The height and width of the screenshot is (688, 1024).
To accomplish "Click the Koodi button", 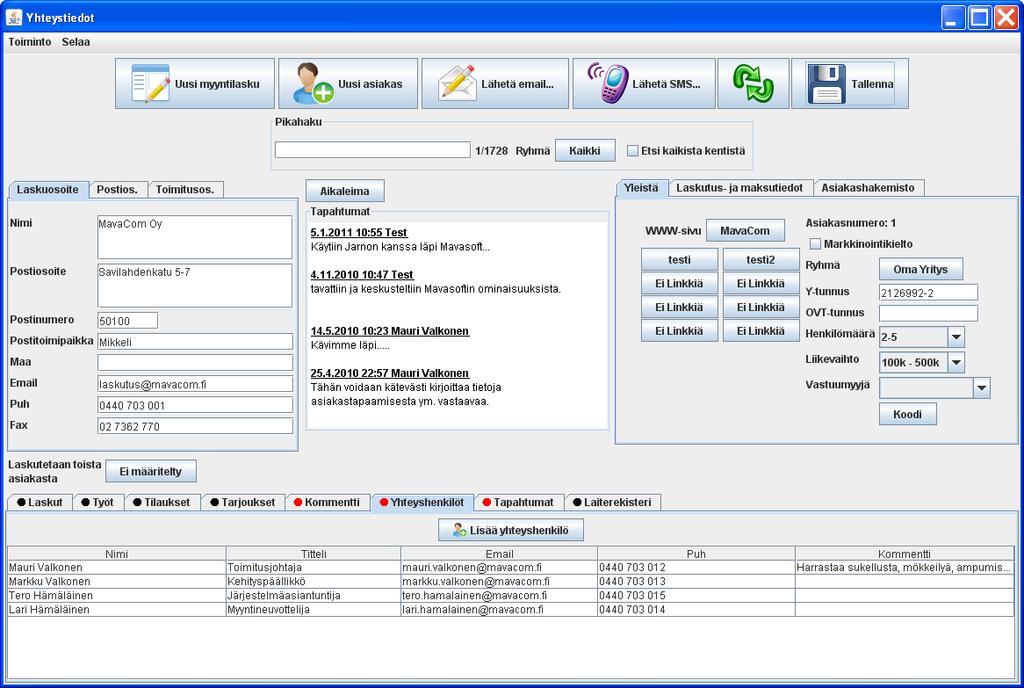I will [x=908, y=414].
